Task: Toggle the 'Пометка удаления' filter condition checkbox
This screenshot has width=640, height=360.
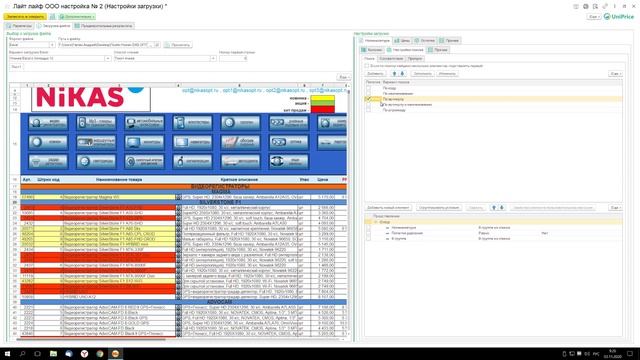Action: coord(369,233)
